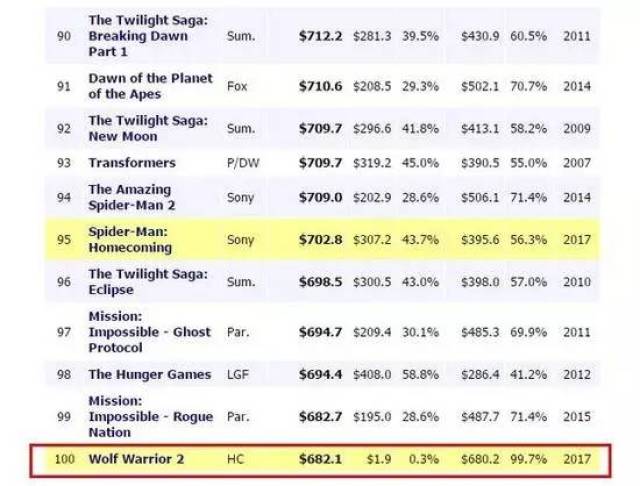The image size is (640, 486).
Task: Open the Wolf Warrior 2 movie link
Action: tap(136, 459)
